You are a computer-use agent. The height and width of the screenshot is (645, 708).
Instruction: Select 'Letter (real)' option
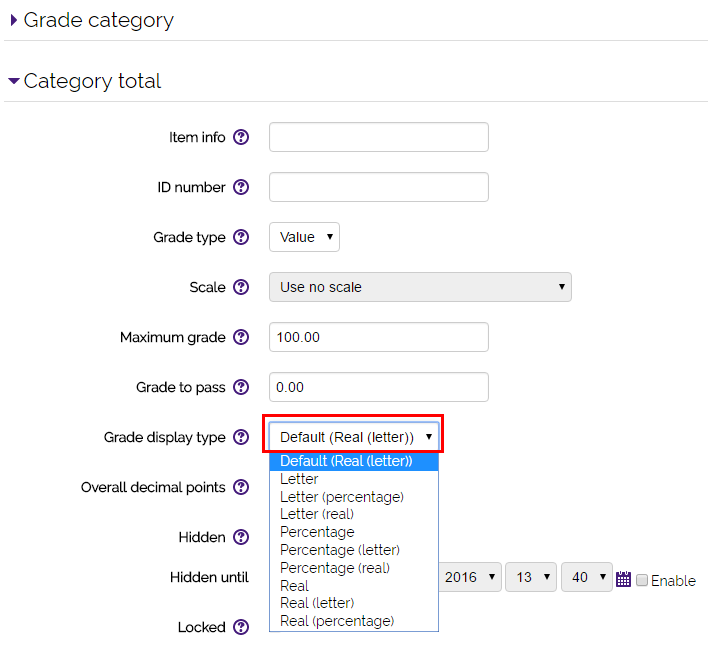pos(354,514)
